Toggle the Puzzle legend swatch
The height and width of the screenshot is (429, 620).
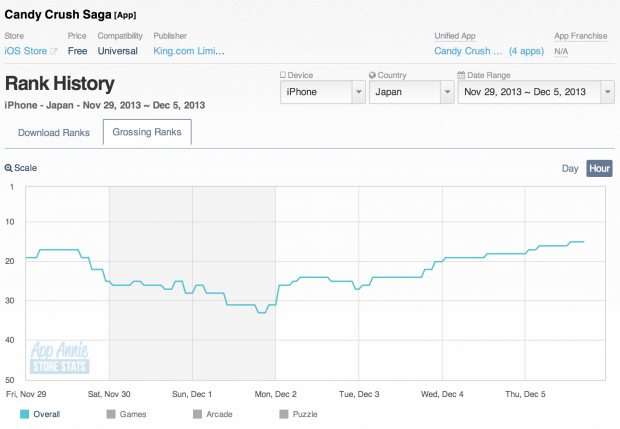point(284,414)
